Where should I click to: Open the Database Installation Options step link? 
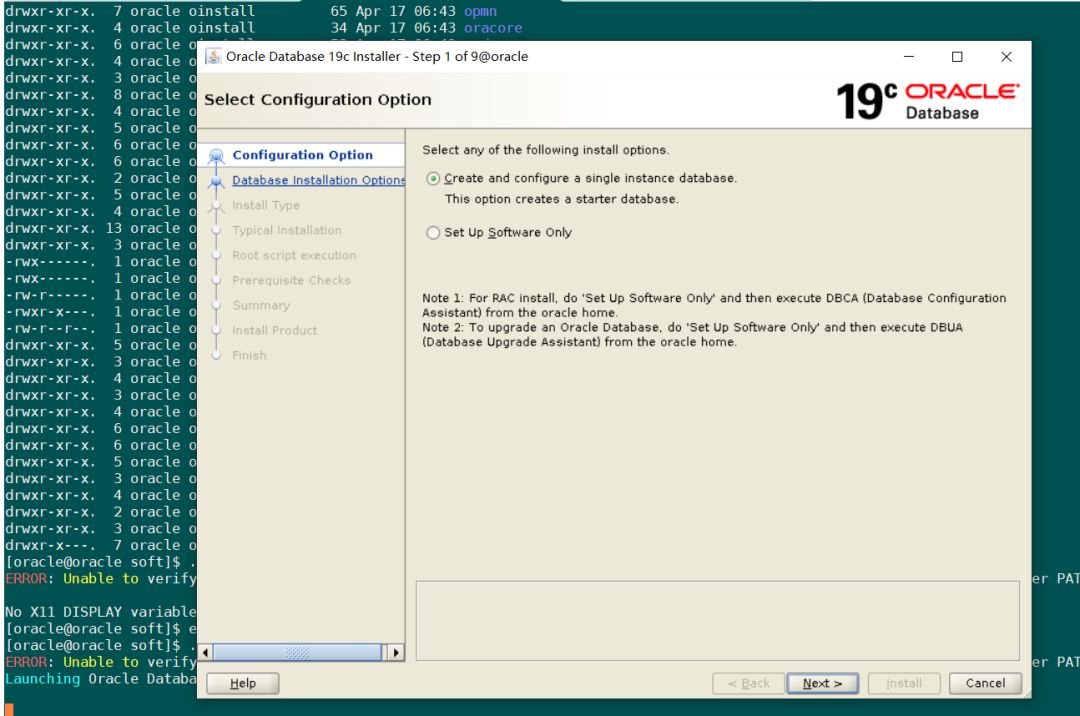point(318,180)
